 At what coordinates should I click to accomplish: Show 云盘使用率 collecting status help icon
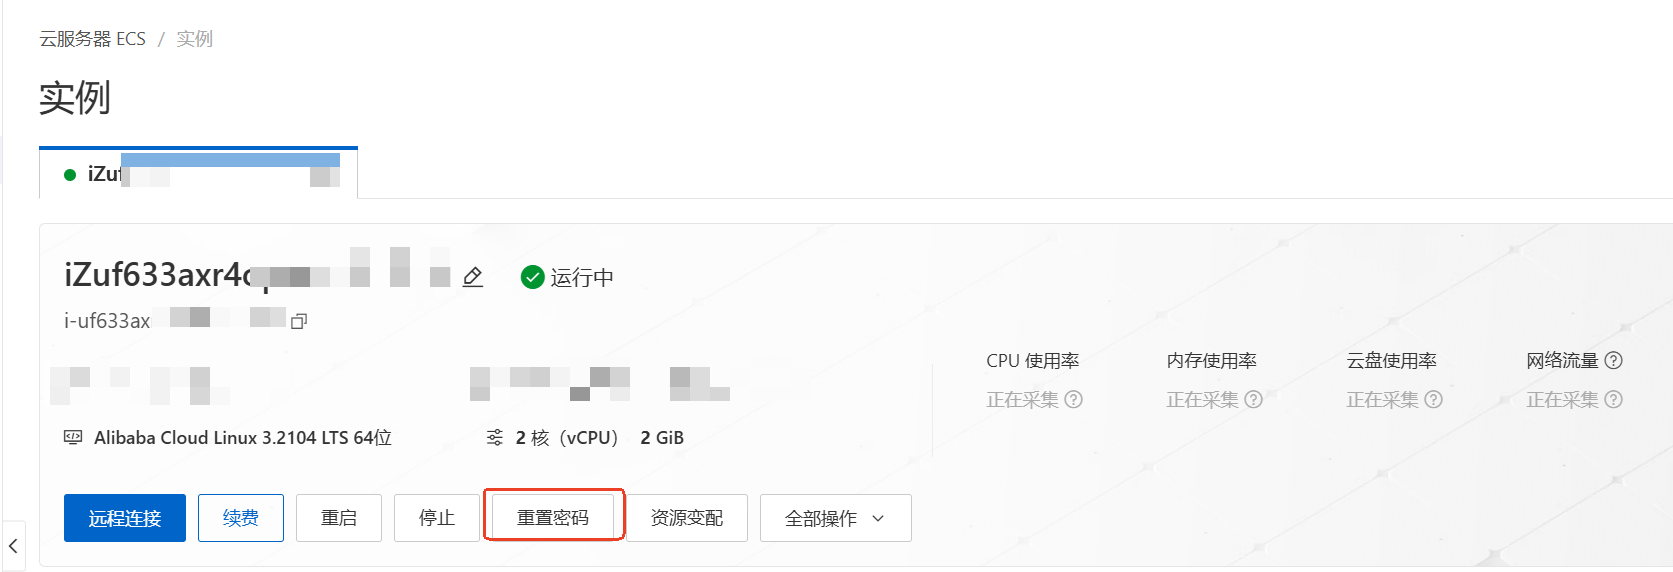point(1433,400)
